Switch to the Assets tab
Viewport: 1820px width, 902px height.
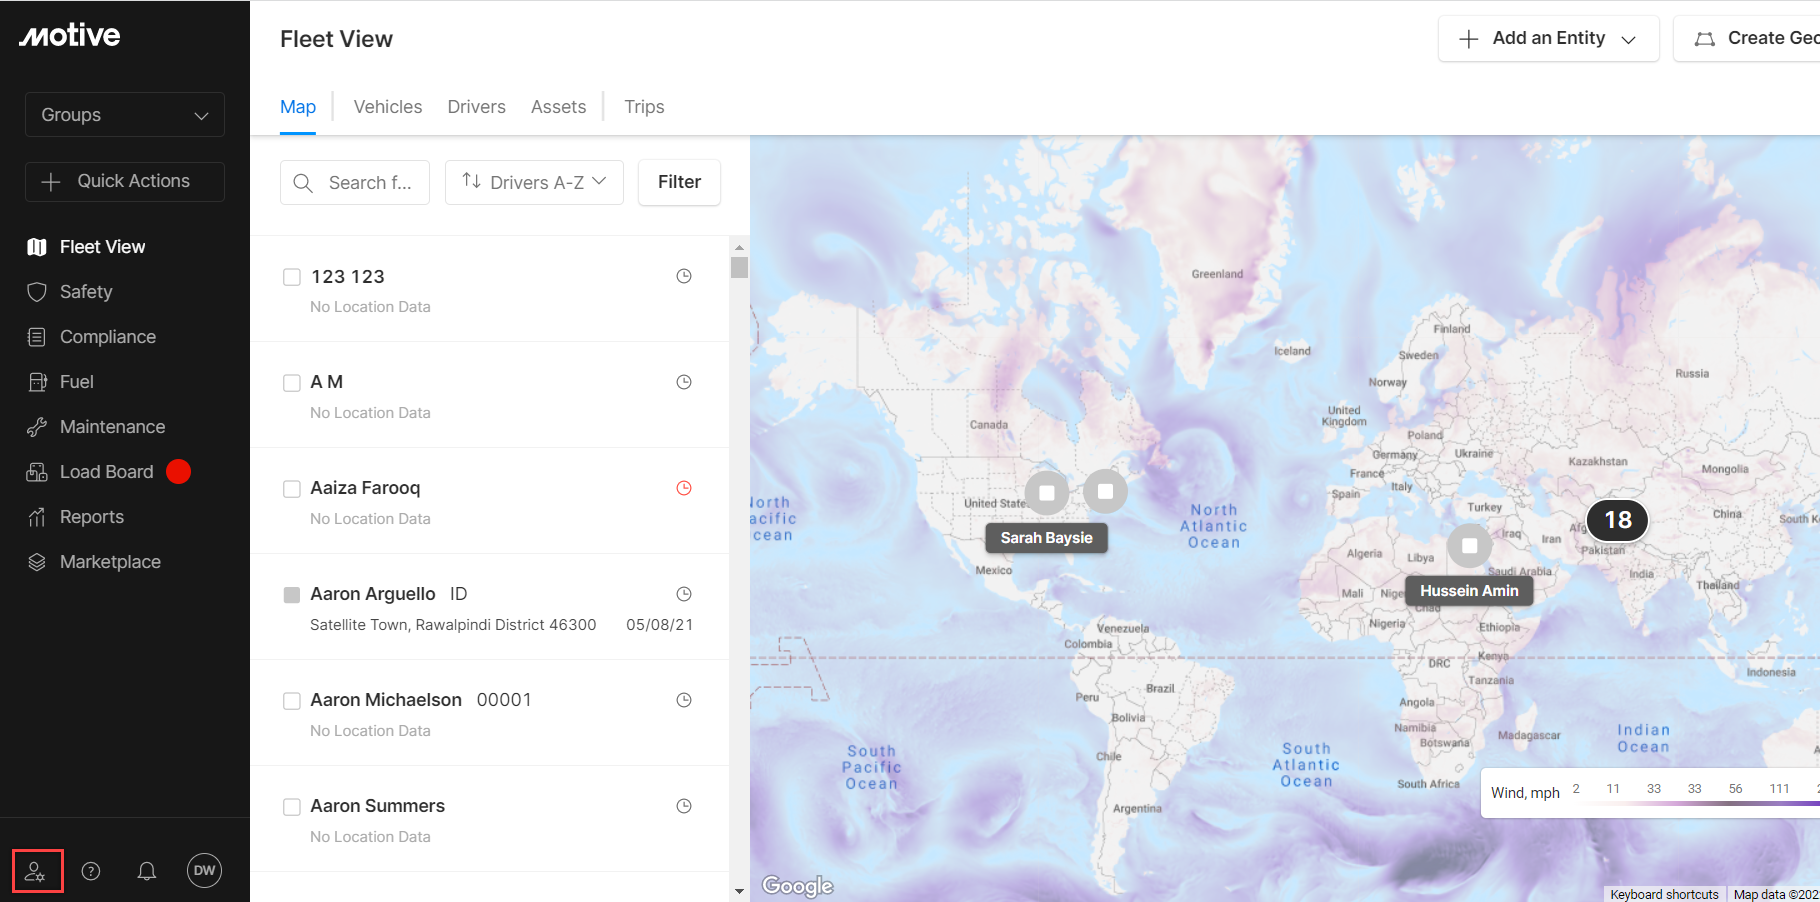[x=558, y=107]
